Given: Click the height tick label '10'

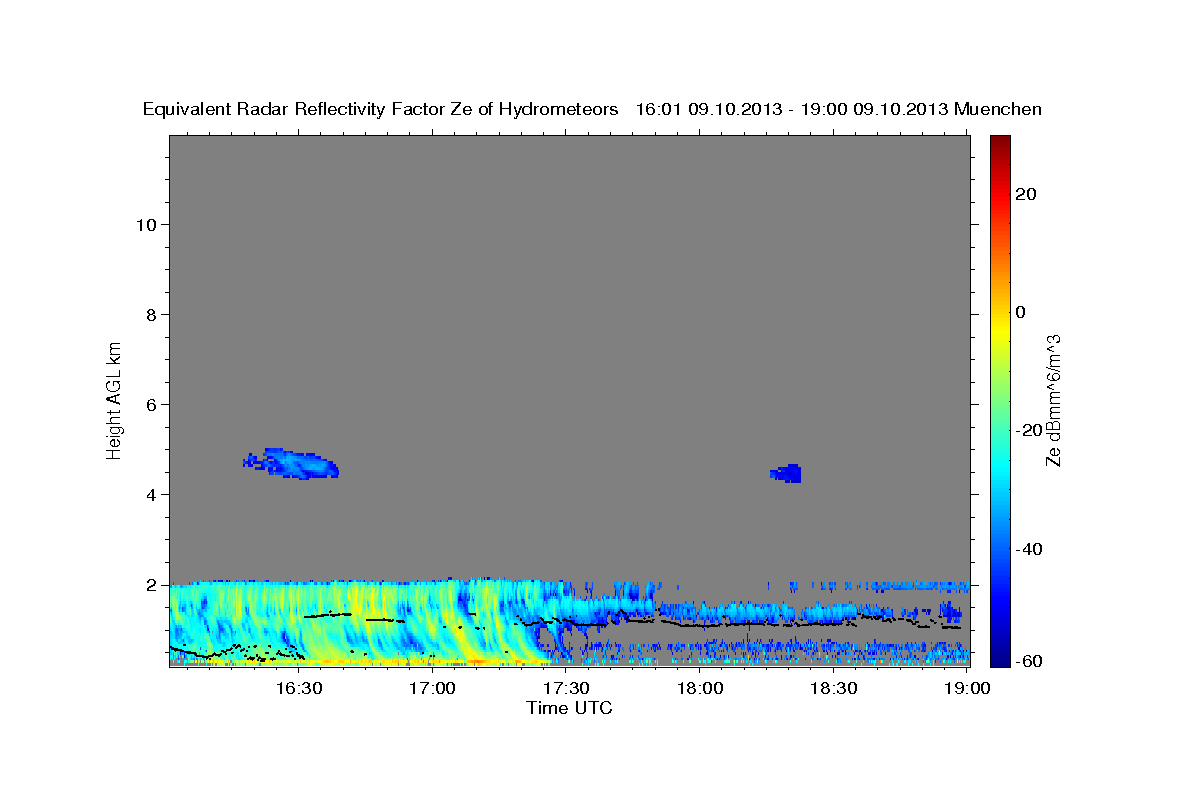Looking at the screenshot, I should coord(145,225).
